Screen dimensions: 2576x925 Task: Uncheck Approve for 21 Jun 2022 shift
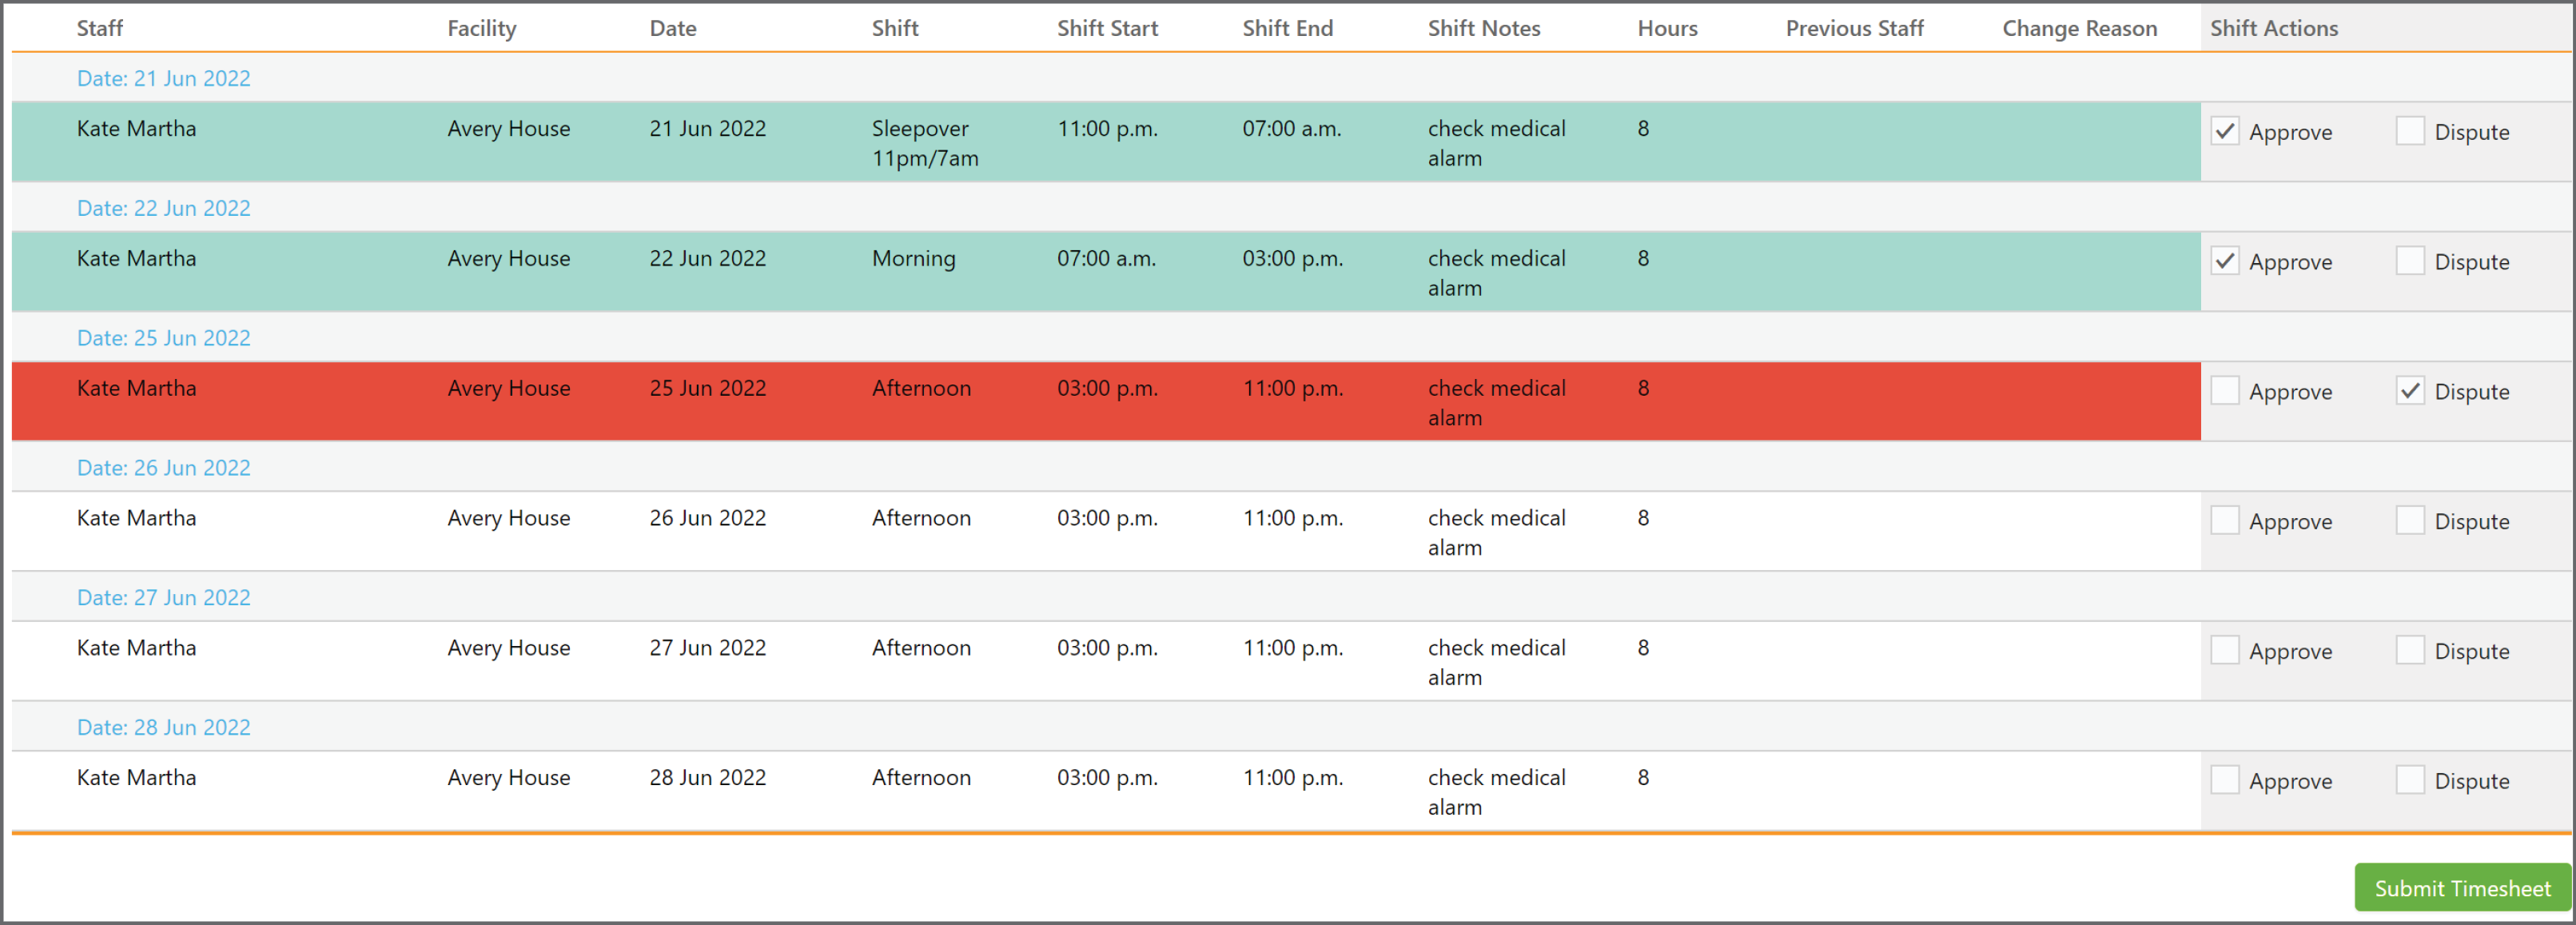tap(2224, 131)
